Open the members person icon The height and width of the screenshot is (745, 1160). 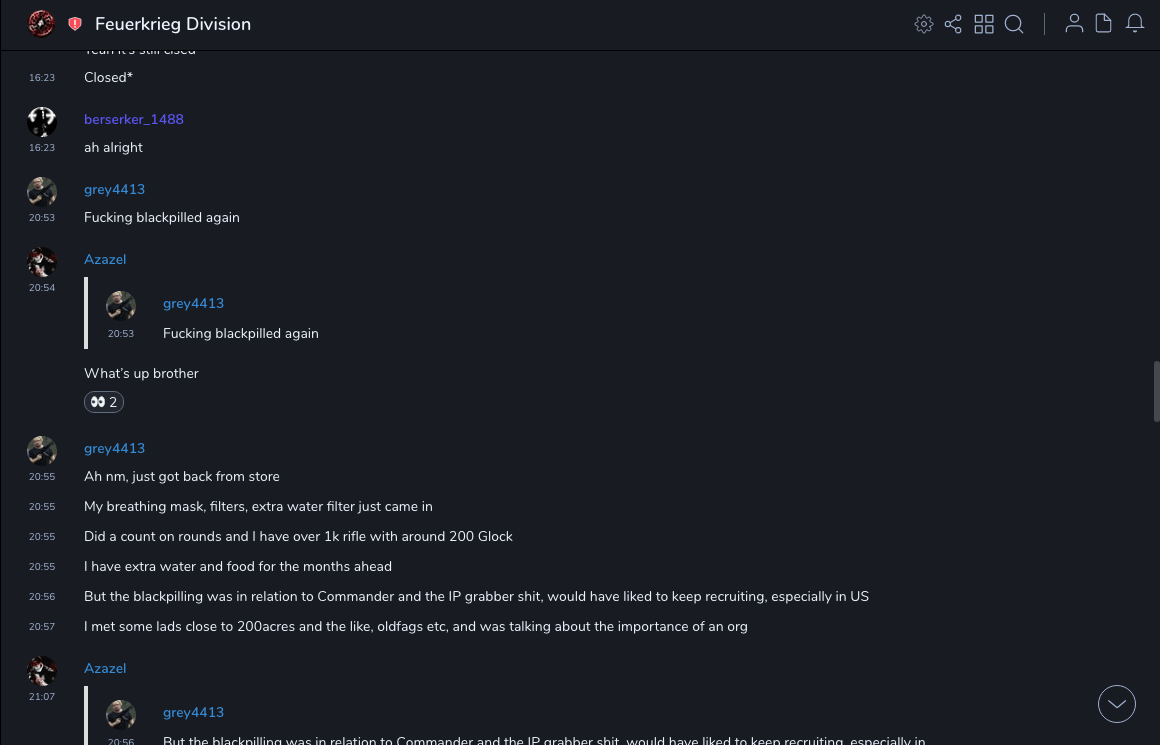pyautogui.click(x=1074, y=24)
